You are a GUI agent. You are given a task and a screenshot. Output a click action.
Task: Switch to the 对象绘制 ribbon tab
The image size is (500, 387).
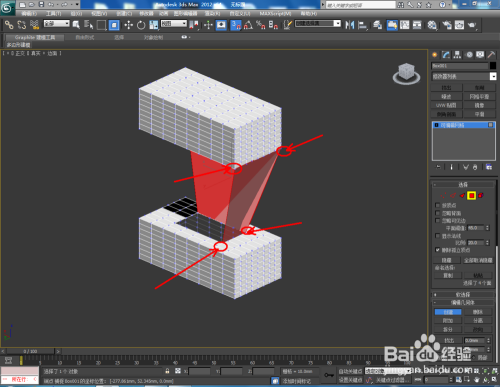[x=153, y=37]
